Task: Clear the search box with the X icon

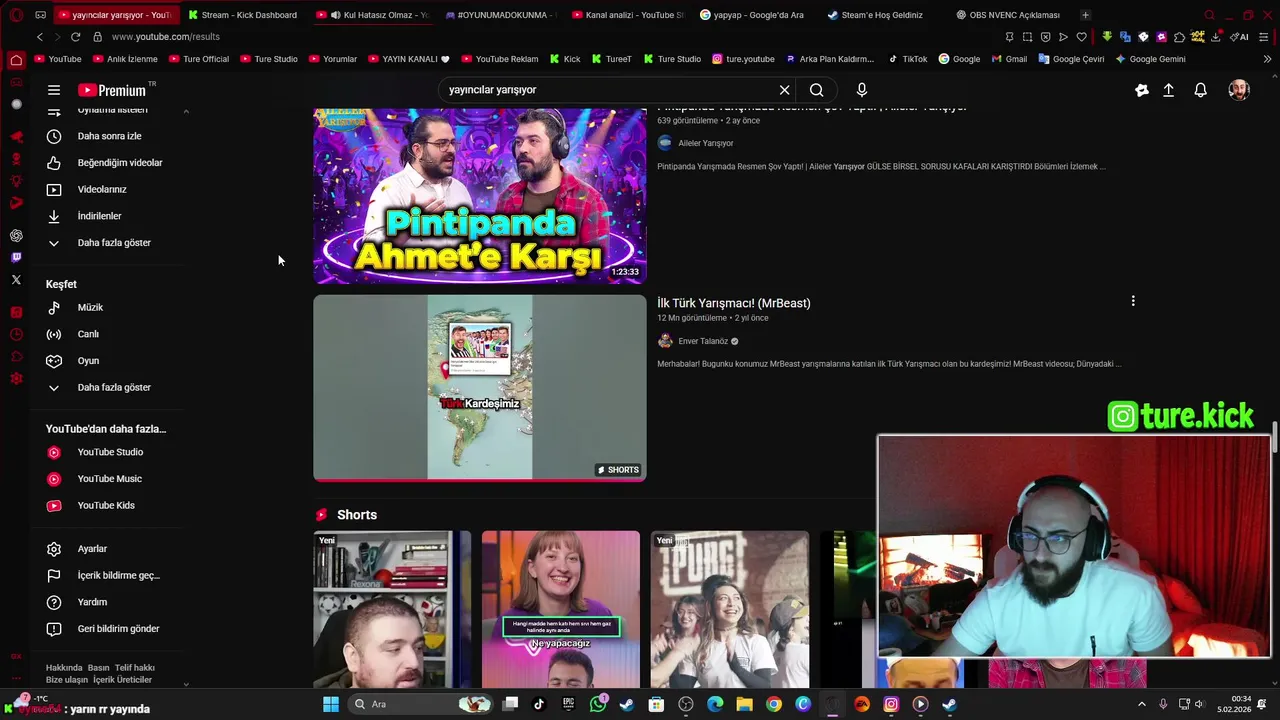Action: tap(784, 90)
